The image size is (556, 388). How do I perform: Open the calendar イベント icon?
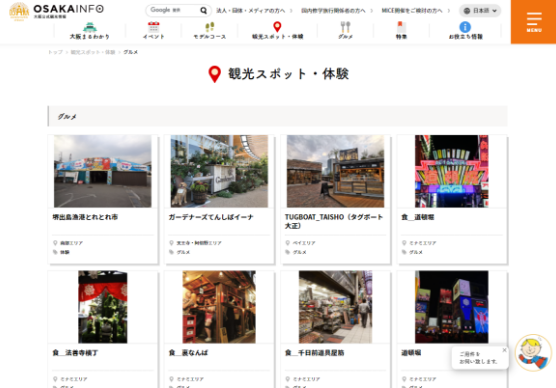click(154, 27)
